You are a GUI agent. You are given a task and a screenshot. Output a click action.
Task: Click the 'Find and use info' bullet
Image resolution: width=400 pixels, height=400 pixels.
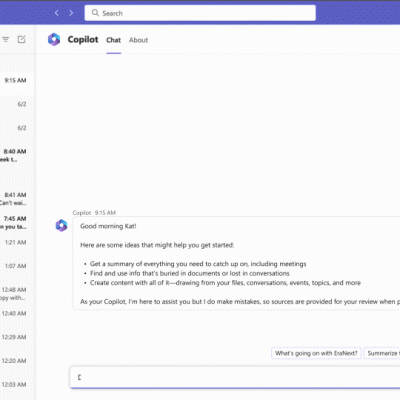[189, 273]
